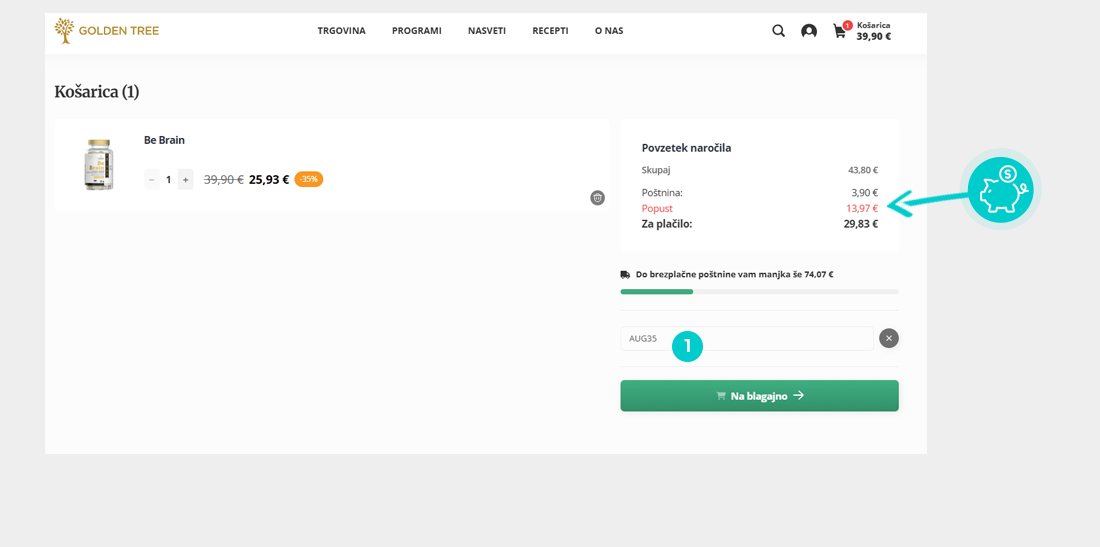Click the free shipping progress bar
Screen dimensions: 1100x547
pos(759,292)
